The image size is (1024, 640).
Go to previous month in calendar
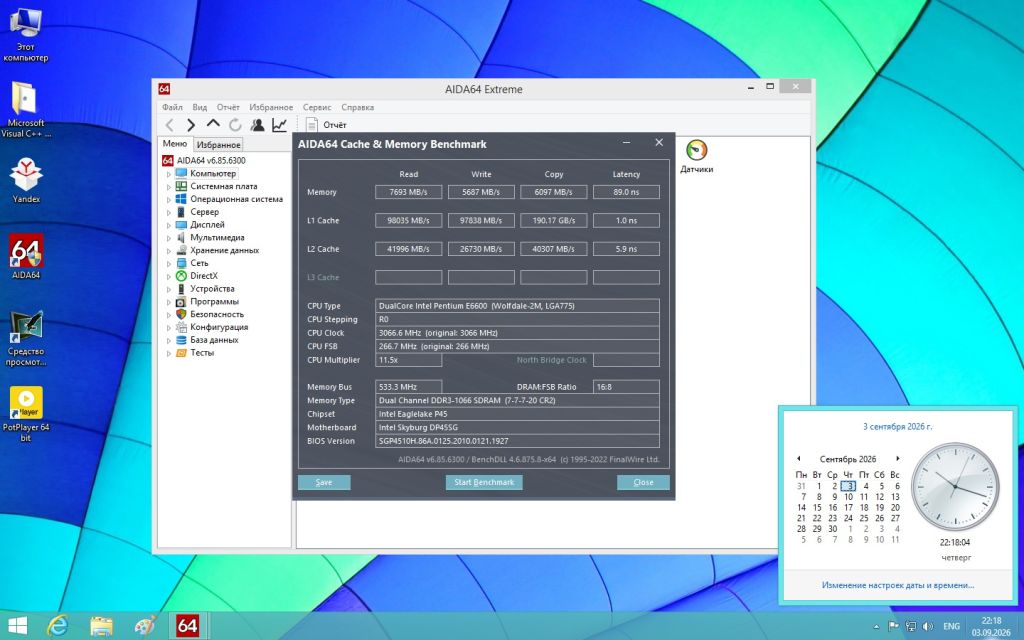(798, 458)
